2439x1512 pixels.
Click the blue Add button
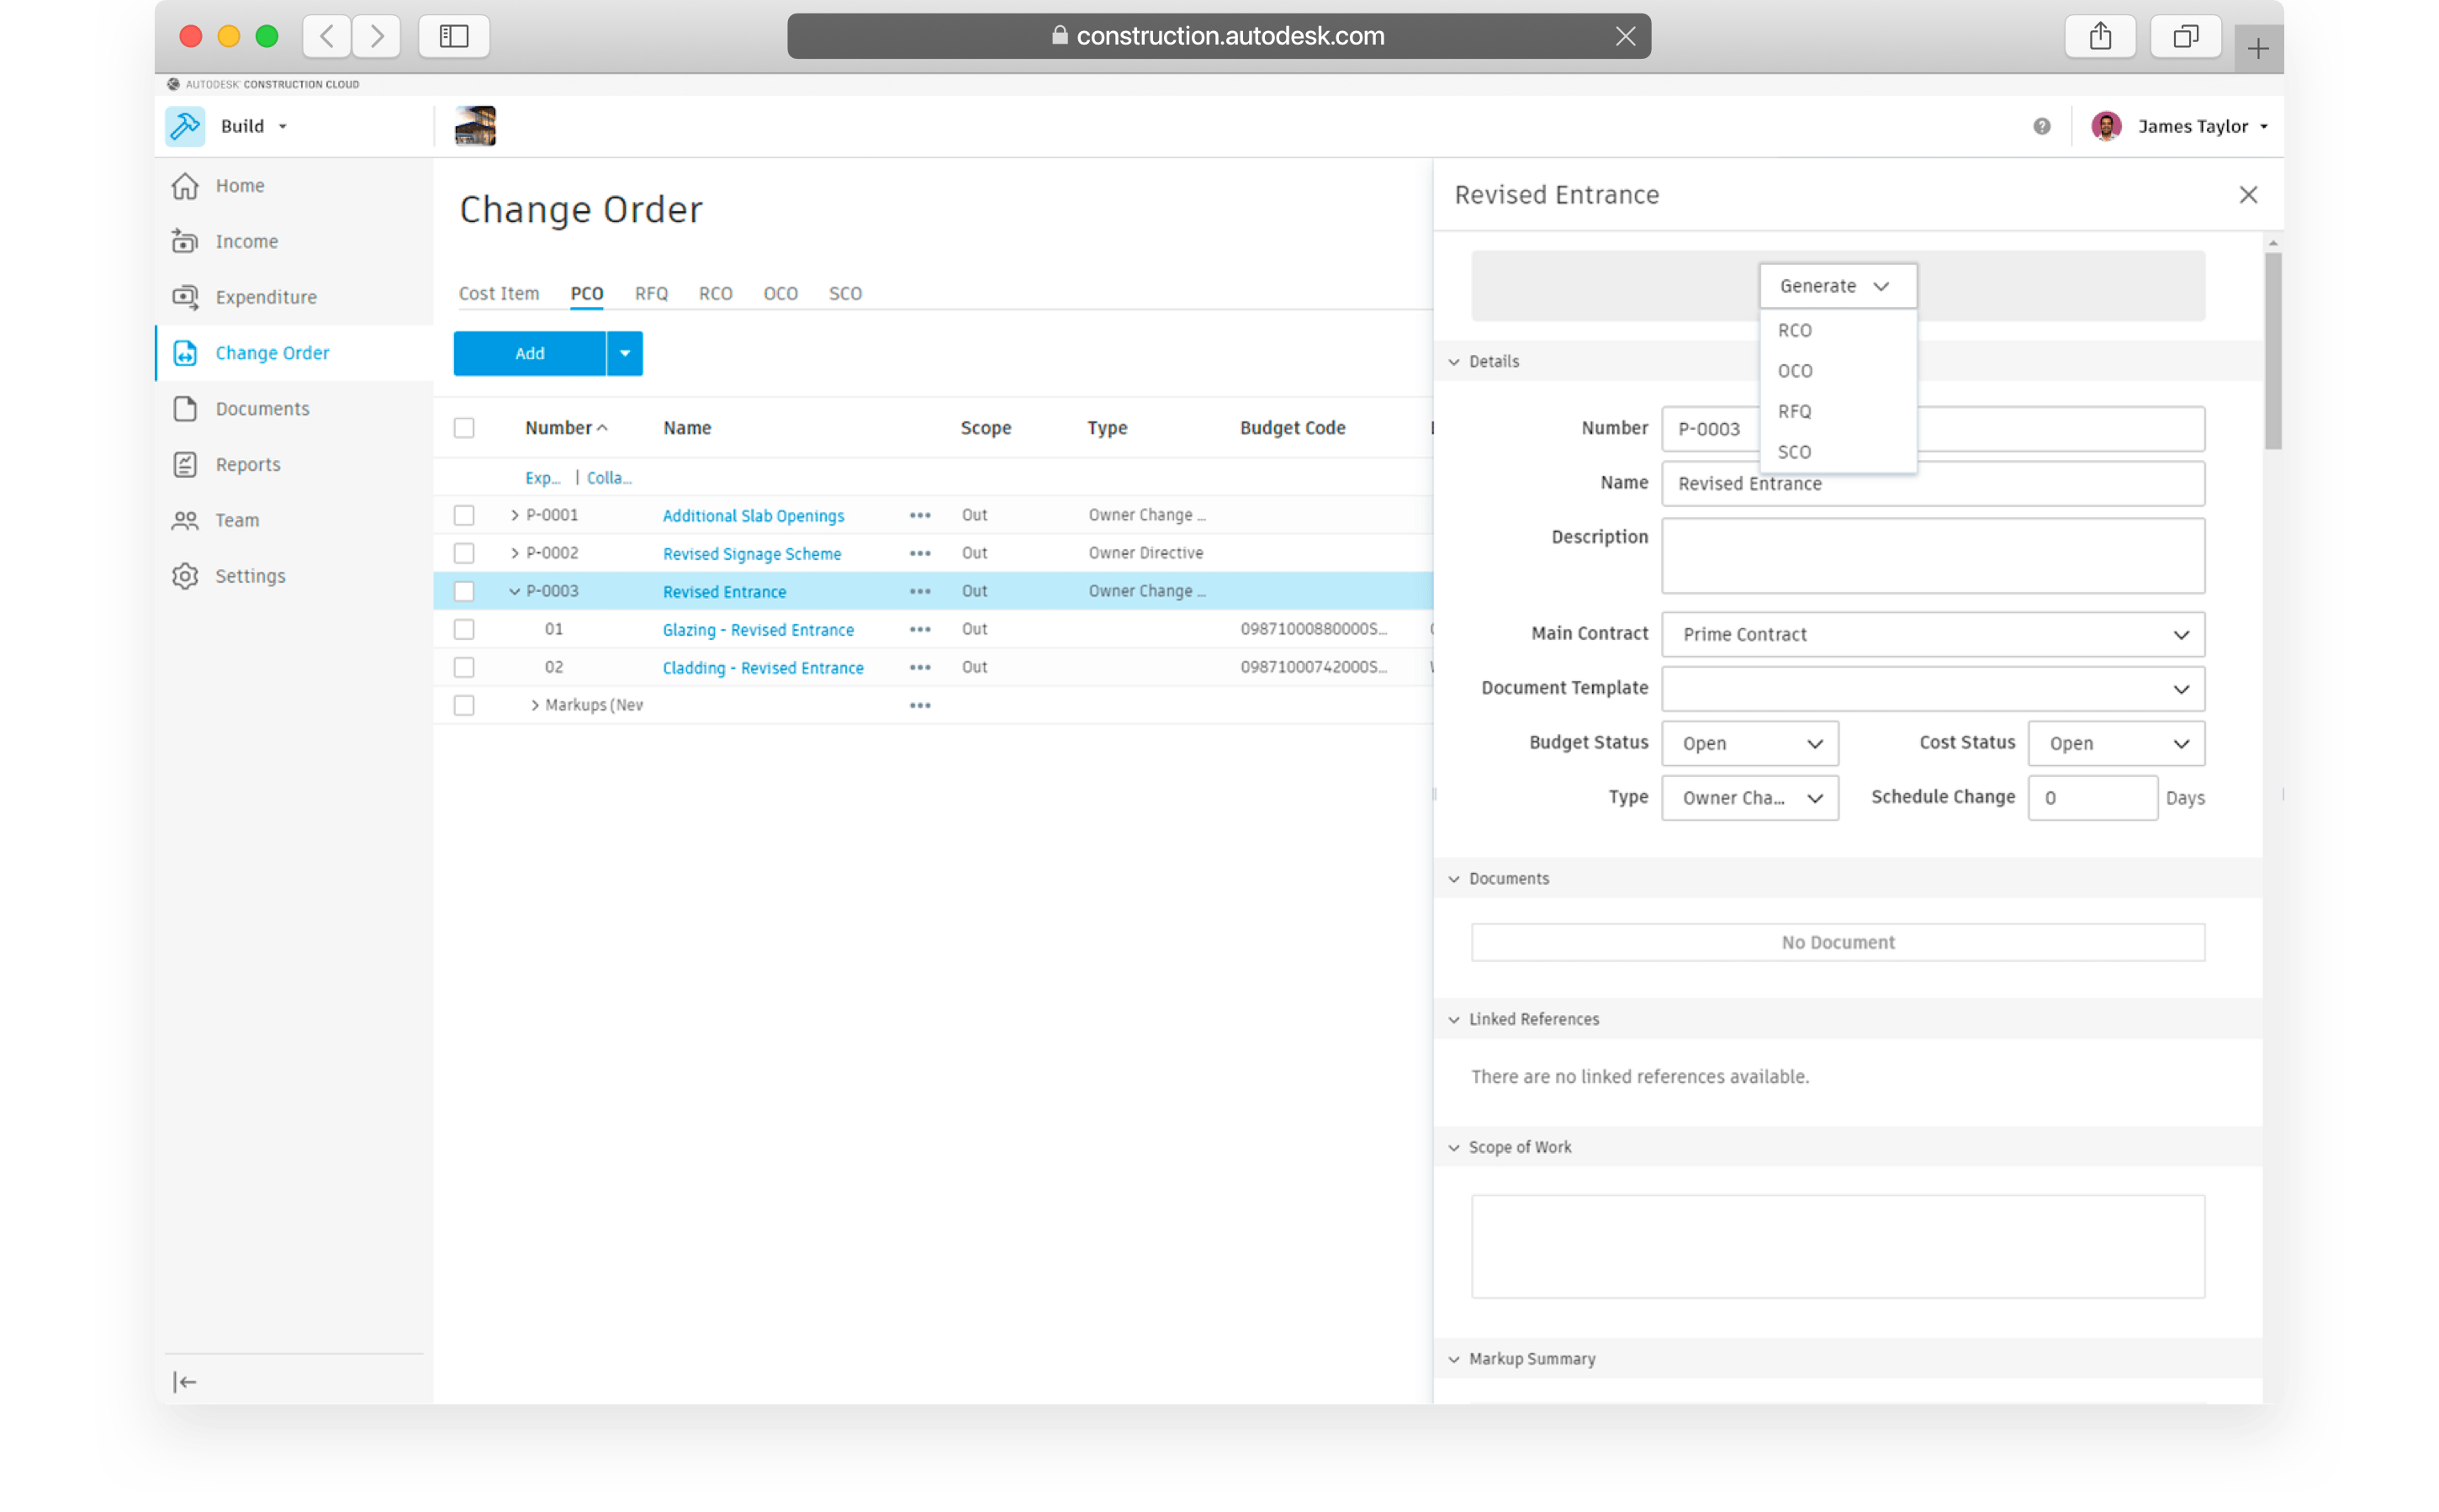pyautogui.click(x=530, y=353)
